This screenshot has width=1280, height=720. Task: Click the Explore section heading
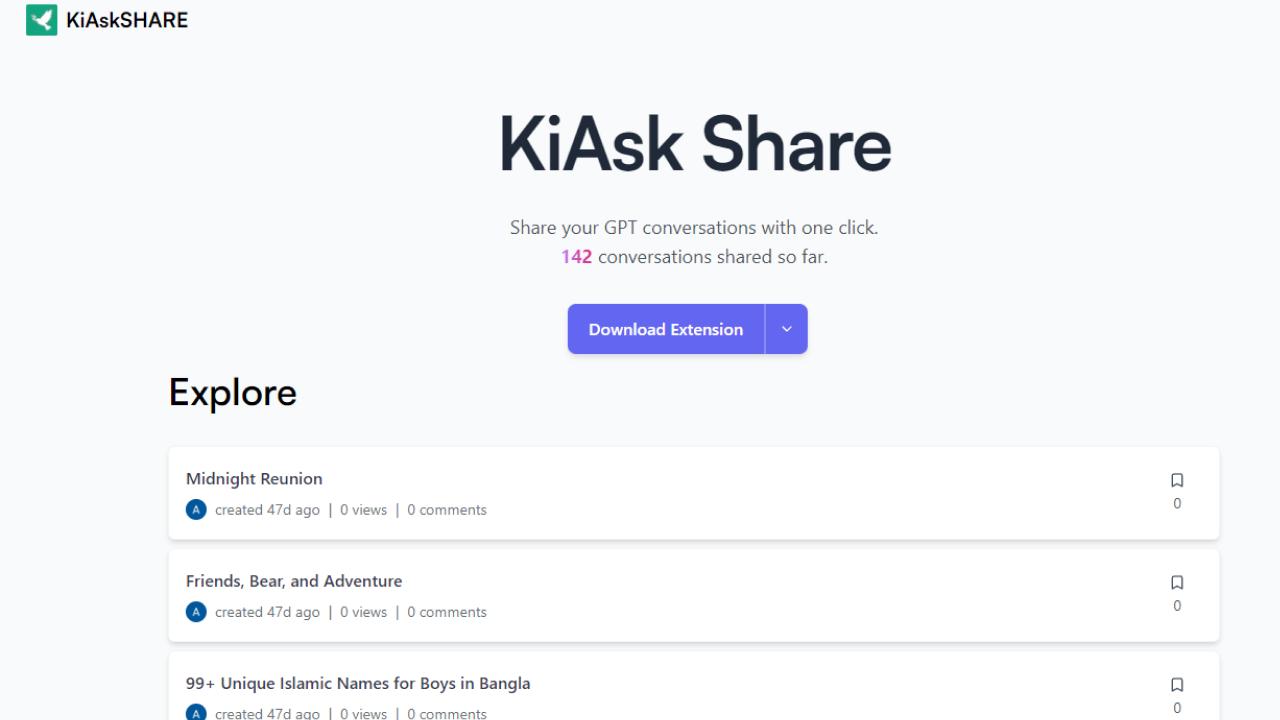(233, 393)
